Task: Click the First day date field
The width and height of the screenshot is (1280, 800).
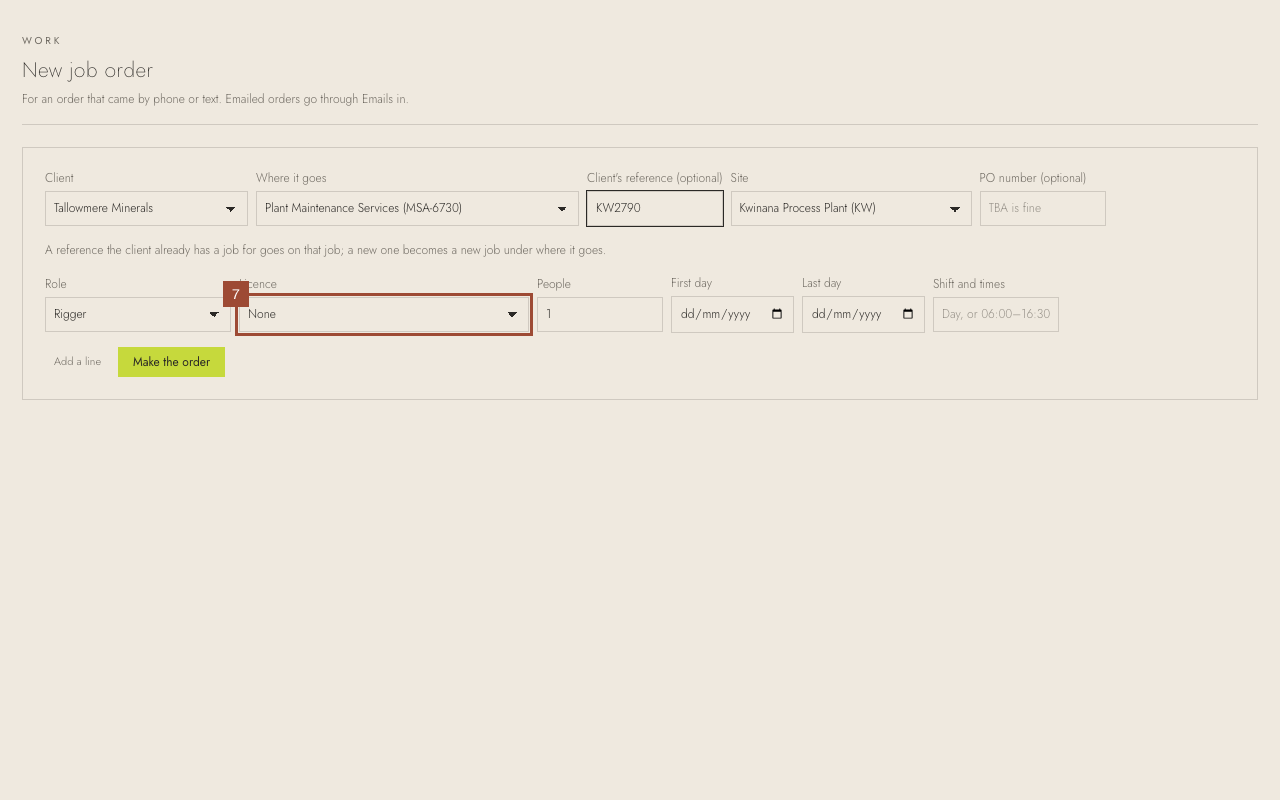Action: [732, 314]
